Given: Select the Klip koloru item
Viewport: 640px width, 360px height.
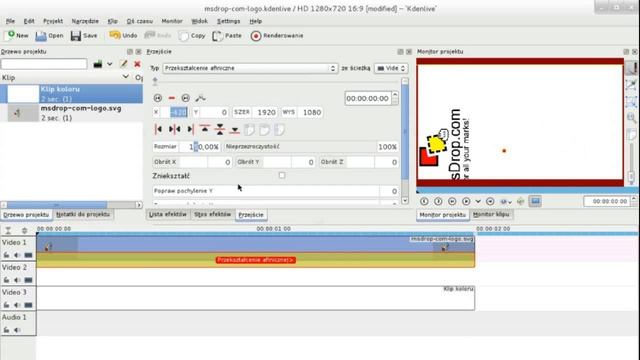Looking at the screenshot, I should [x=71, y=93].
